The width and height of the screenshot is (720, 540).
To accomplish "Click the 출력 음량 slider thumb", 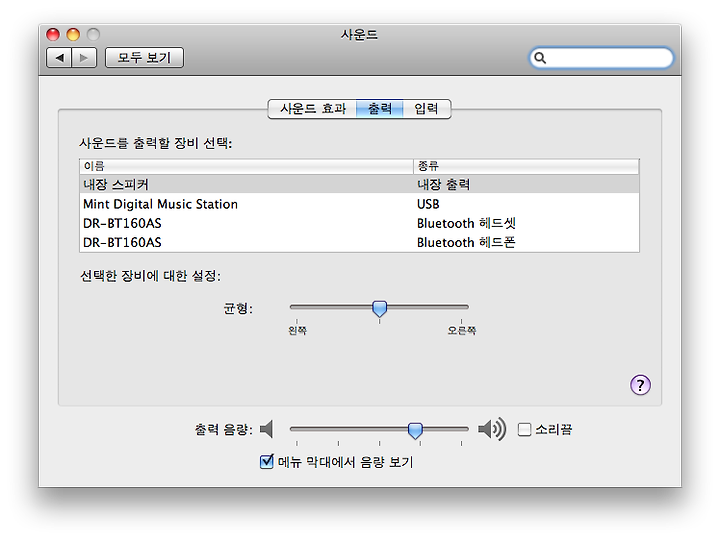I will 415,431.
